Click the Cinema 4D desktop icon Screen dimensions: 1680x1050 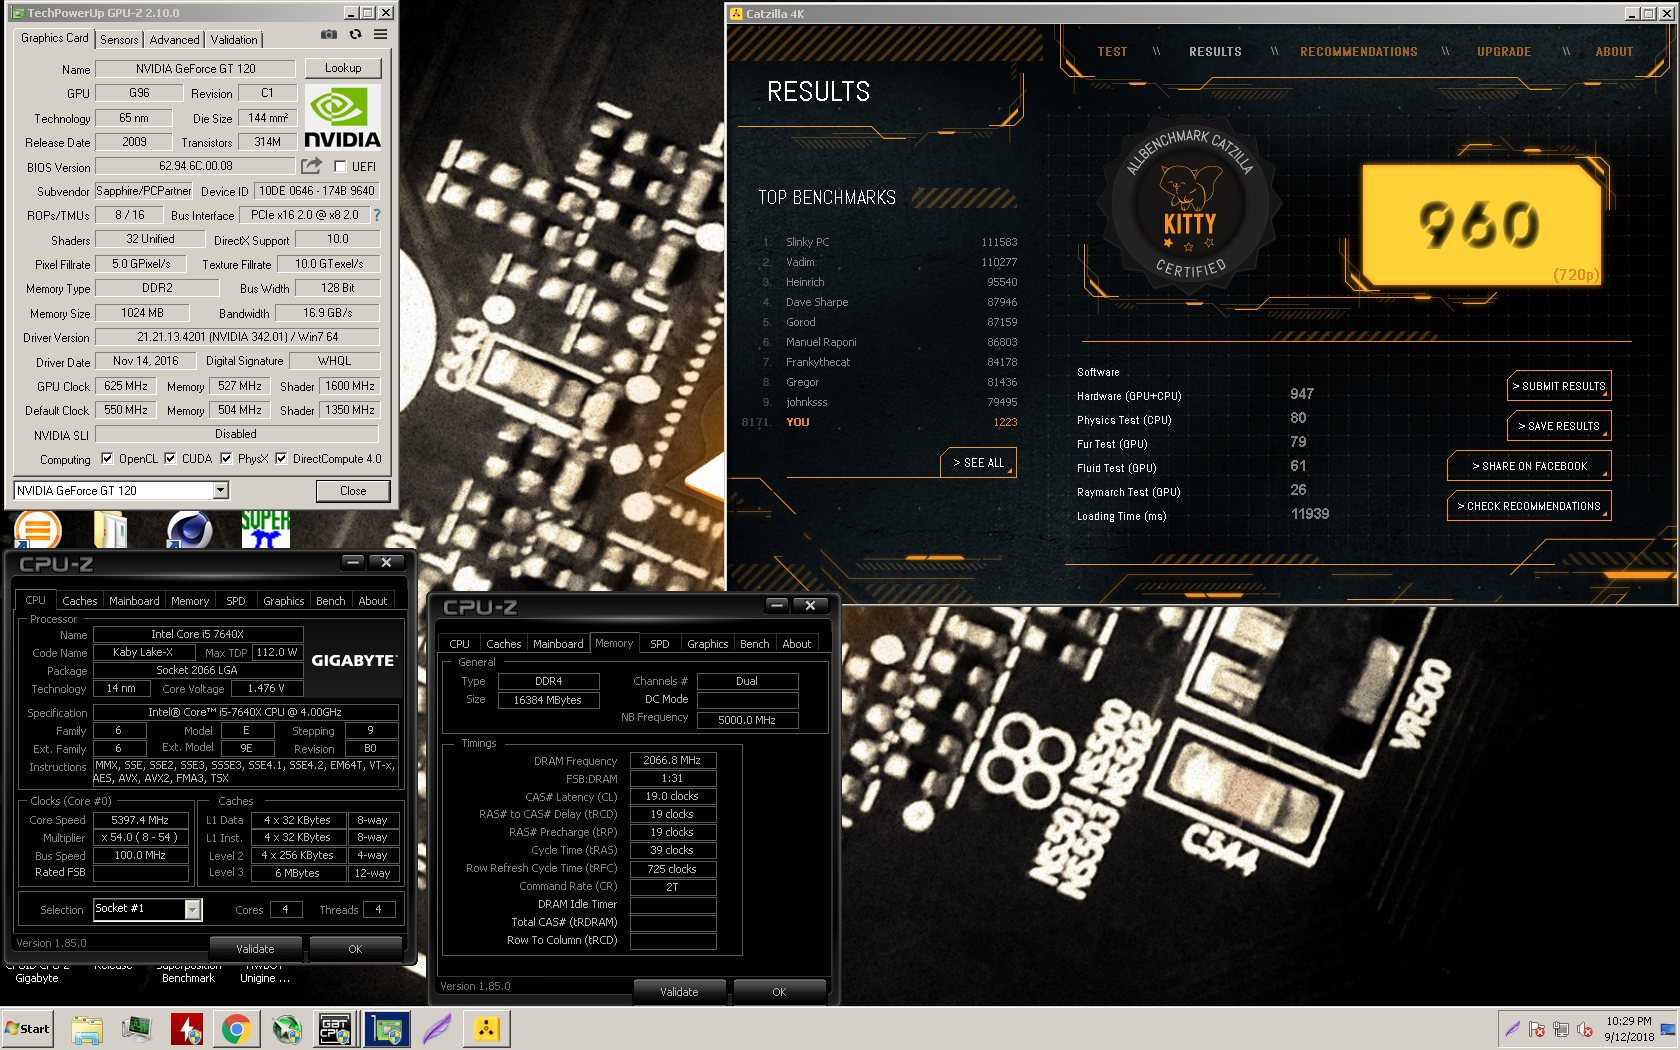(189, 530)
